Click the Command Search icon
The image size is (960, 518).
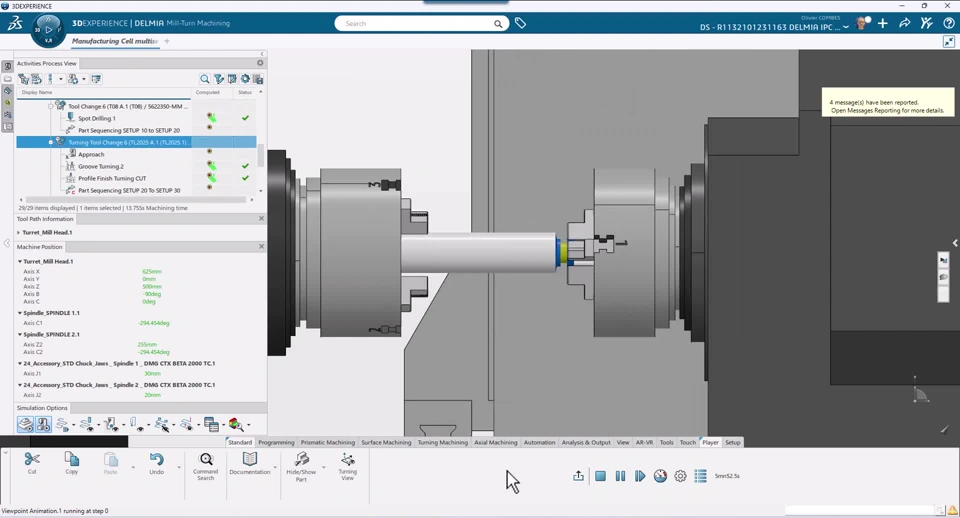pyautogui.click(x=206, y=460)
